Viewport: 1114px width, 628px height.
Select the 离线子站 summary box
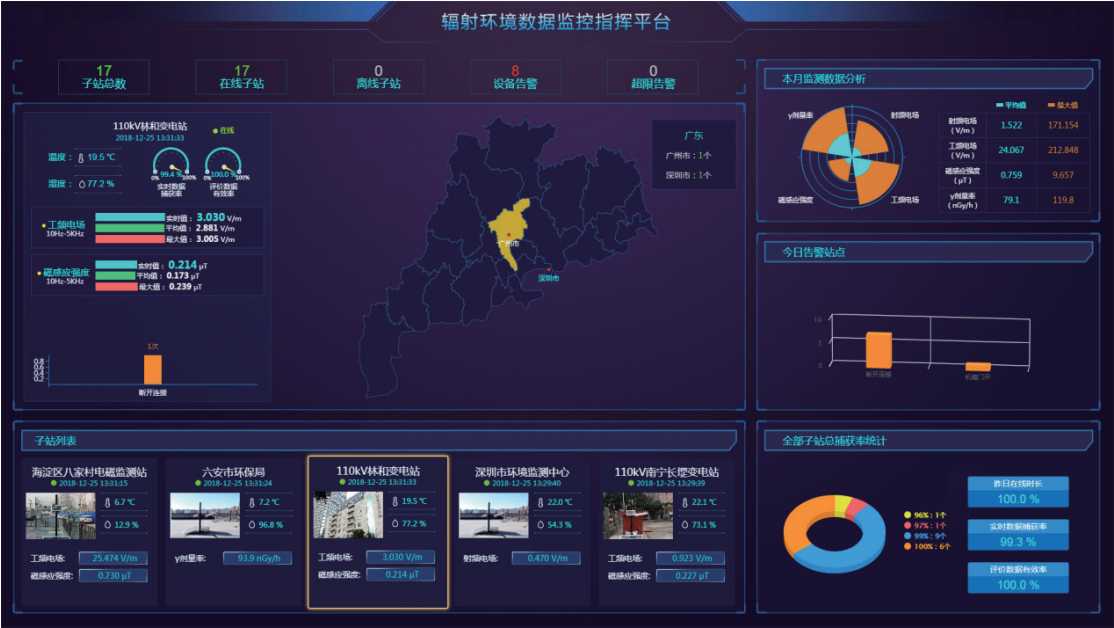(378, 77)
